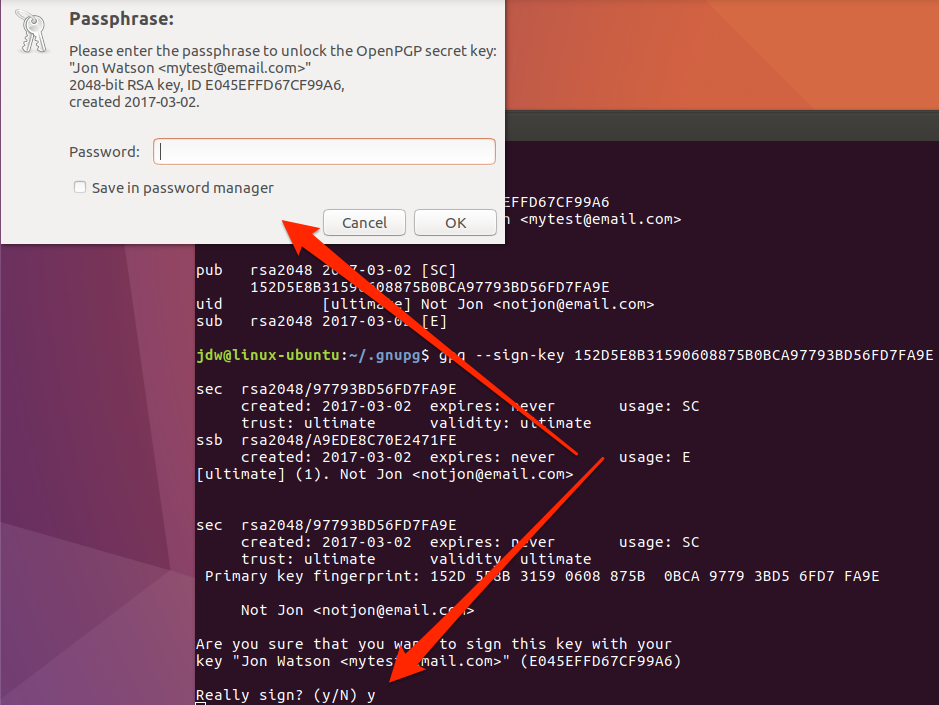Click "ssb rsa2048/A9EDE8C70E2471FE" terminal line
Viewport: 939px width, 705px height.
pos(326,440)
